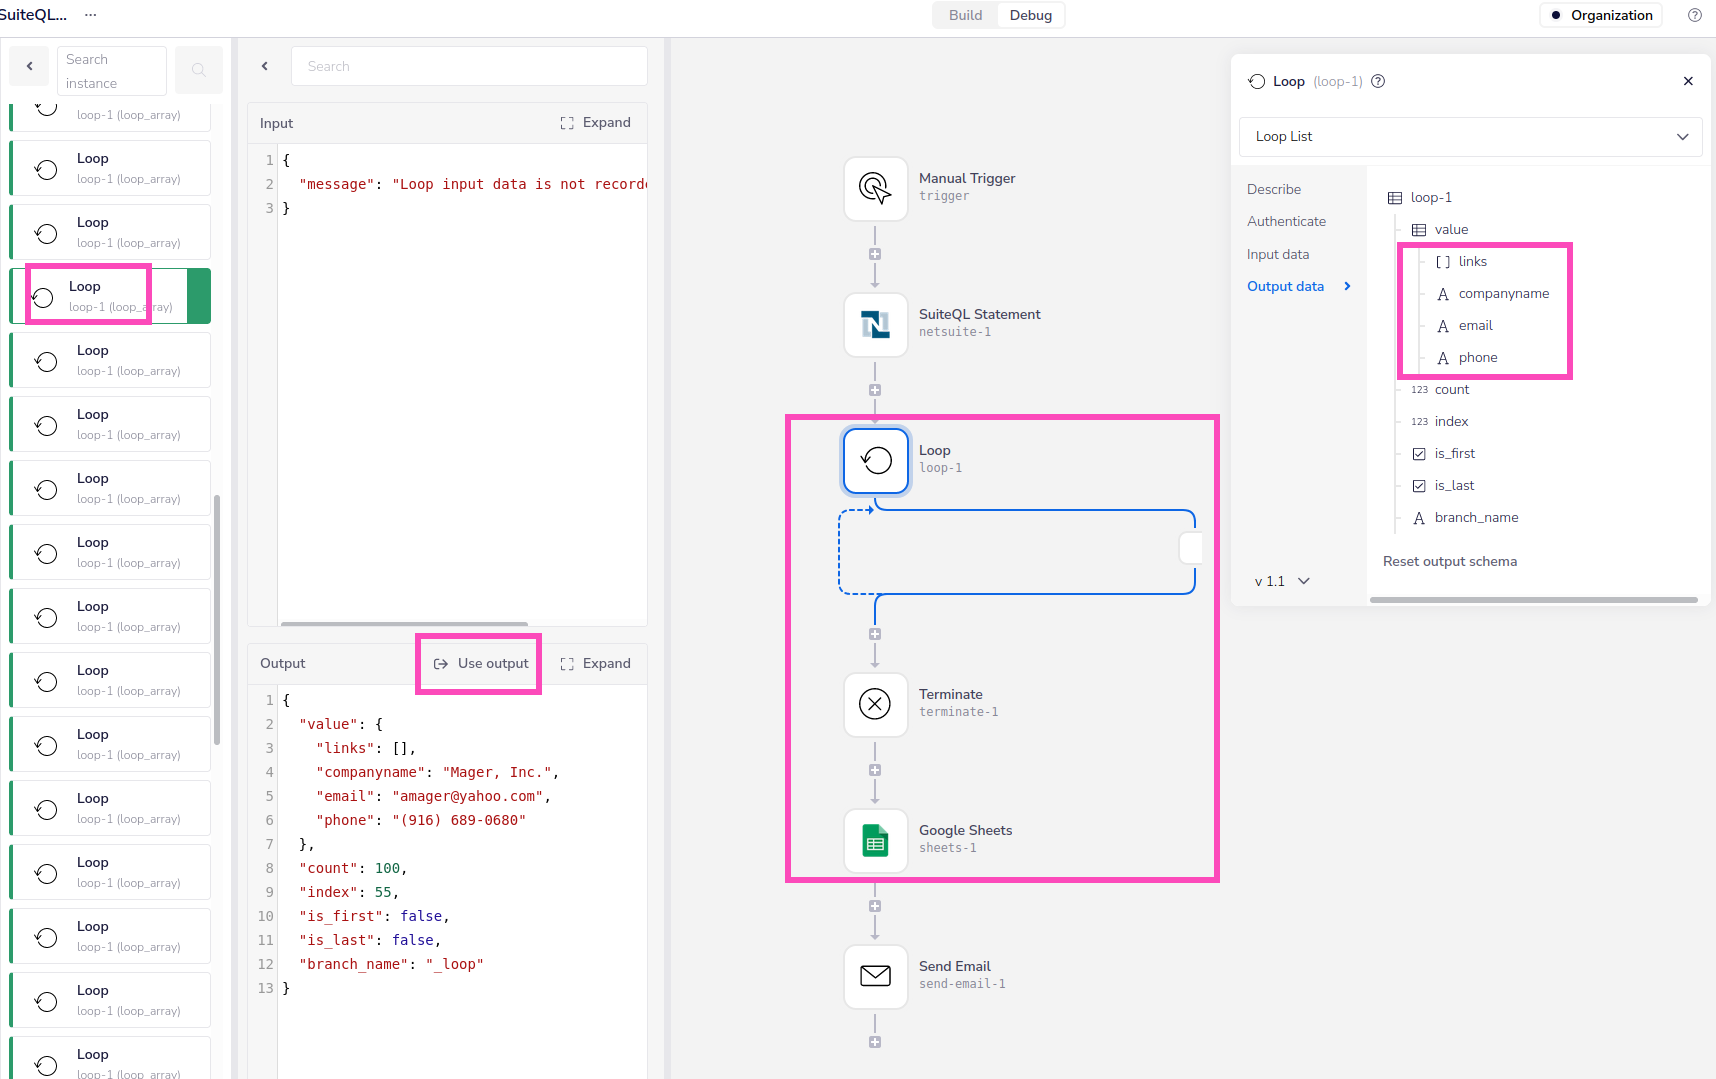Open the Loop List dropdown
The image size is (1716, 1079).
[1470, 137]
